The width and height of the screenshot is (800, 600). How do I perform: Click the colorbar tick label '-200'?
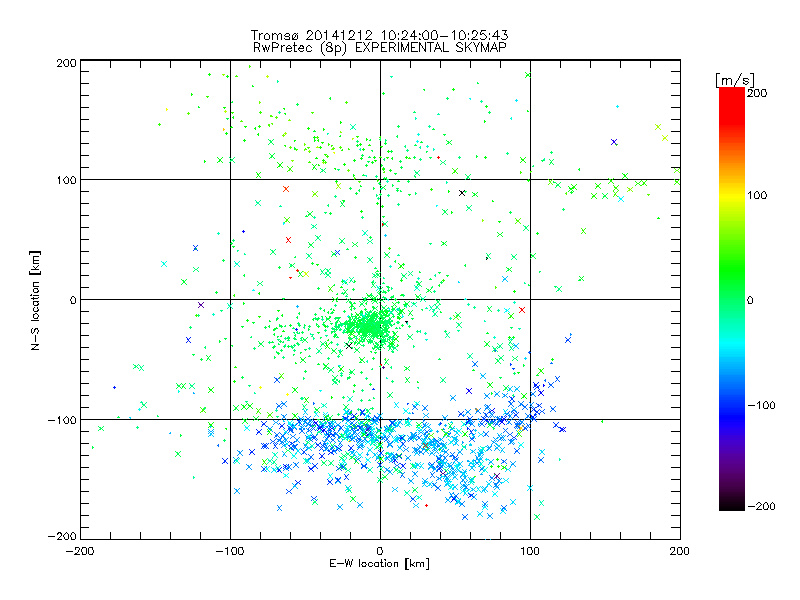click(x=761, y=506)
